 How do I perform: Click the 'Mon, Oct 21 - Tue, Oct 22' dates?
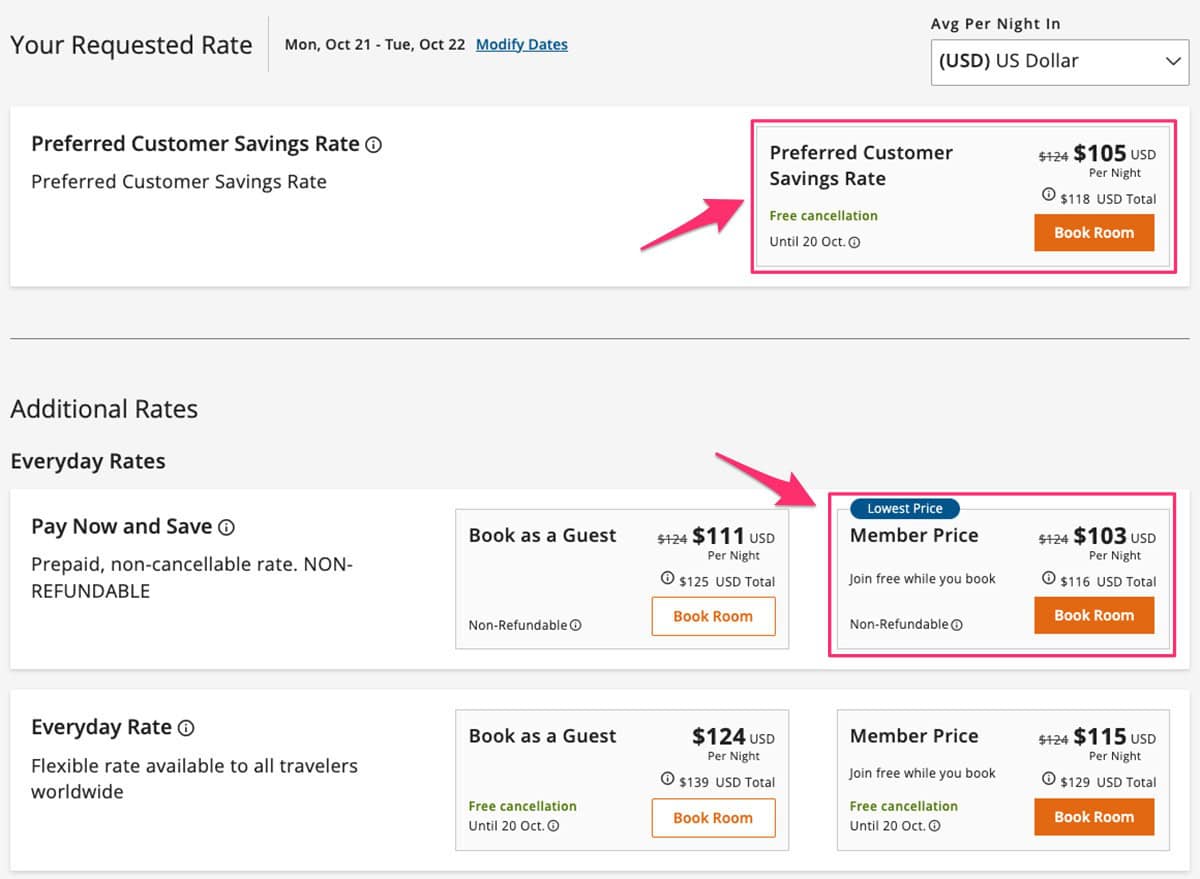tap(375, 45)
